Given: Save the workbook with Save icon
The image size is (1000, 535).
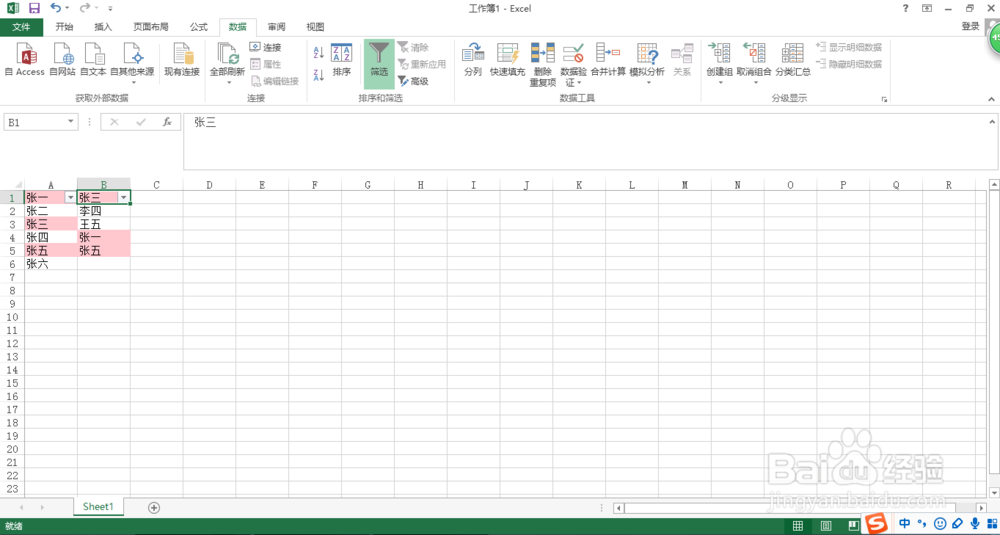Looking at the screenshot, I should [x=34, y=8].
